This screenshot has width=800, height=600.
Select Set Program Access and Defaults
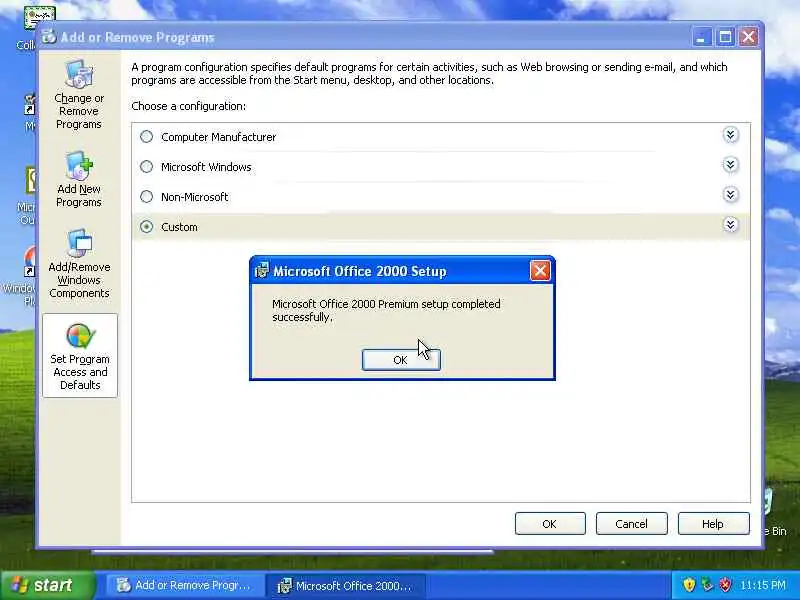pos(80,356)
